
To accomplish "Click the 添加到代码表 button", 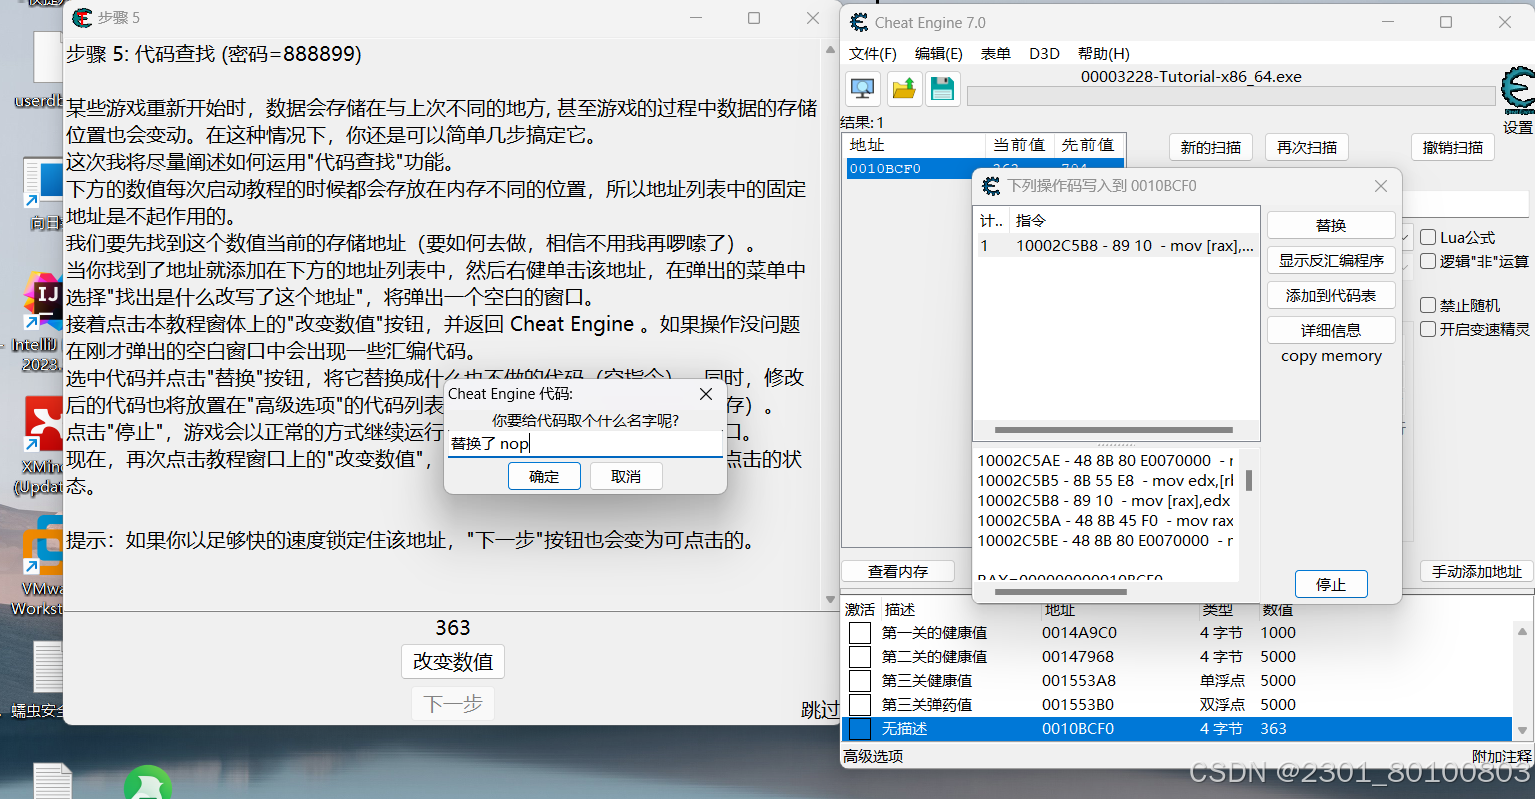I will pyautogui.click(x=1331, y=296).
